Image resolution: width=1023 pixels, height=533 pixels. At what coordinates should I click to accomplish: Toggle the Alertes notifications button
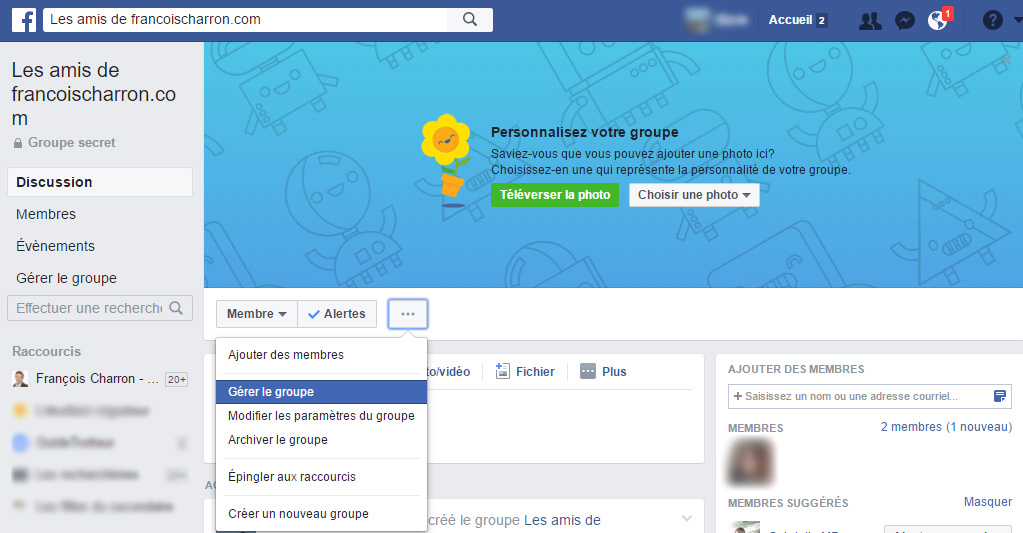(x=337, y=314)
